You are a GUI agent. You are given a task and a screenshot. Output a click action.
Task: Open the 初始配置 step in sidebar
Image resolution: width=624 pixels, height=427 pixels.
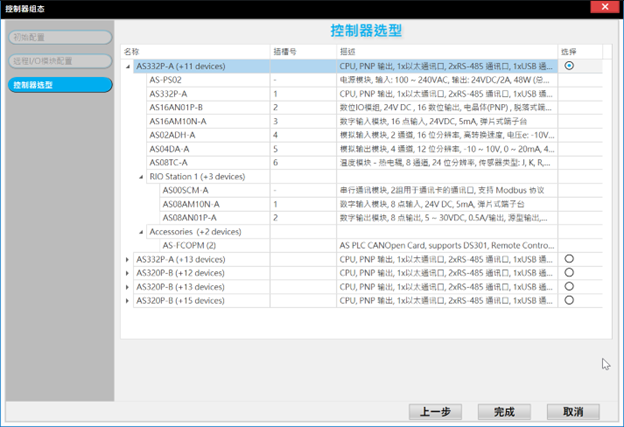(x=58, y=38)
